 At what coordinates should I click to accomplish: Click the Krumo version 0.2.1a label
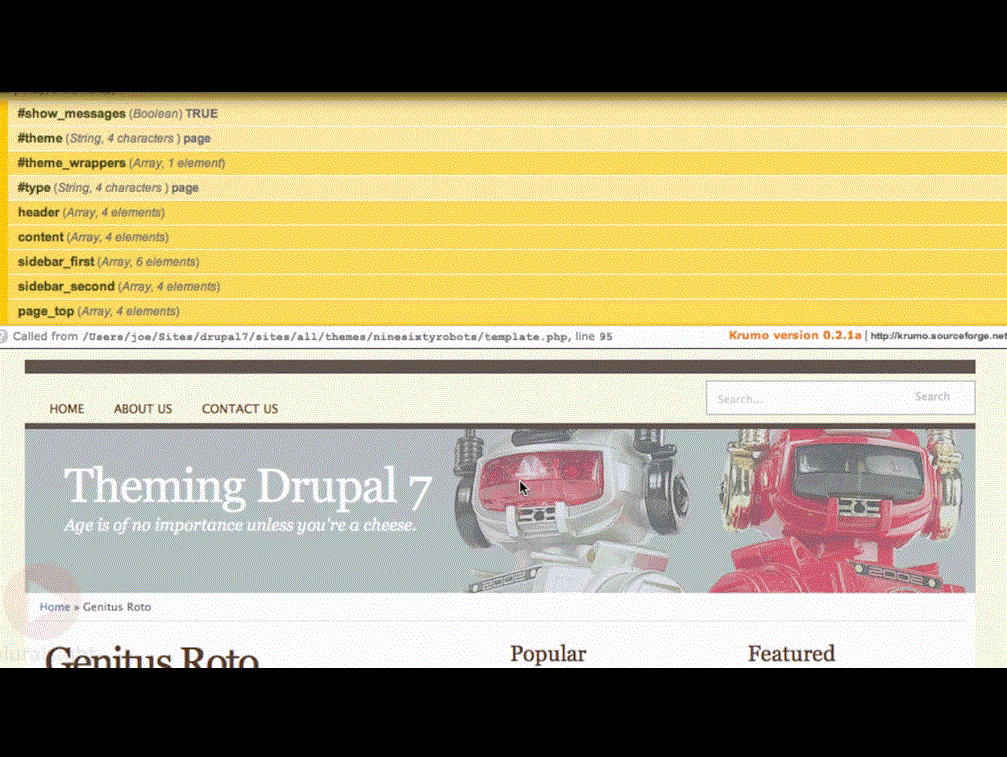[794, 335]
